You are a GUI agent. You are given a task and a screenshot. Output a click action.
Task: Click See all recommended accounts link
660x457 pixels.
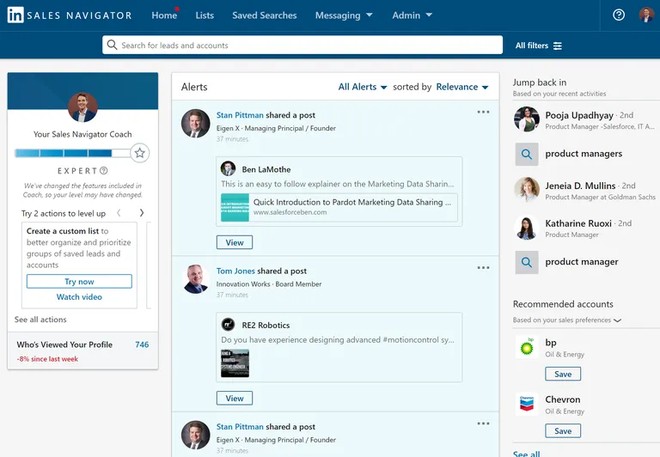[526, 453]
